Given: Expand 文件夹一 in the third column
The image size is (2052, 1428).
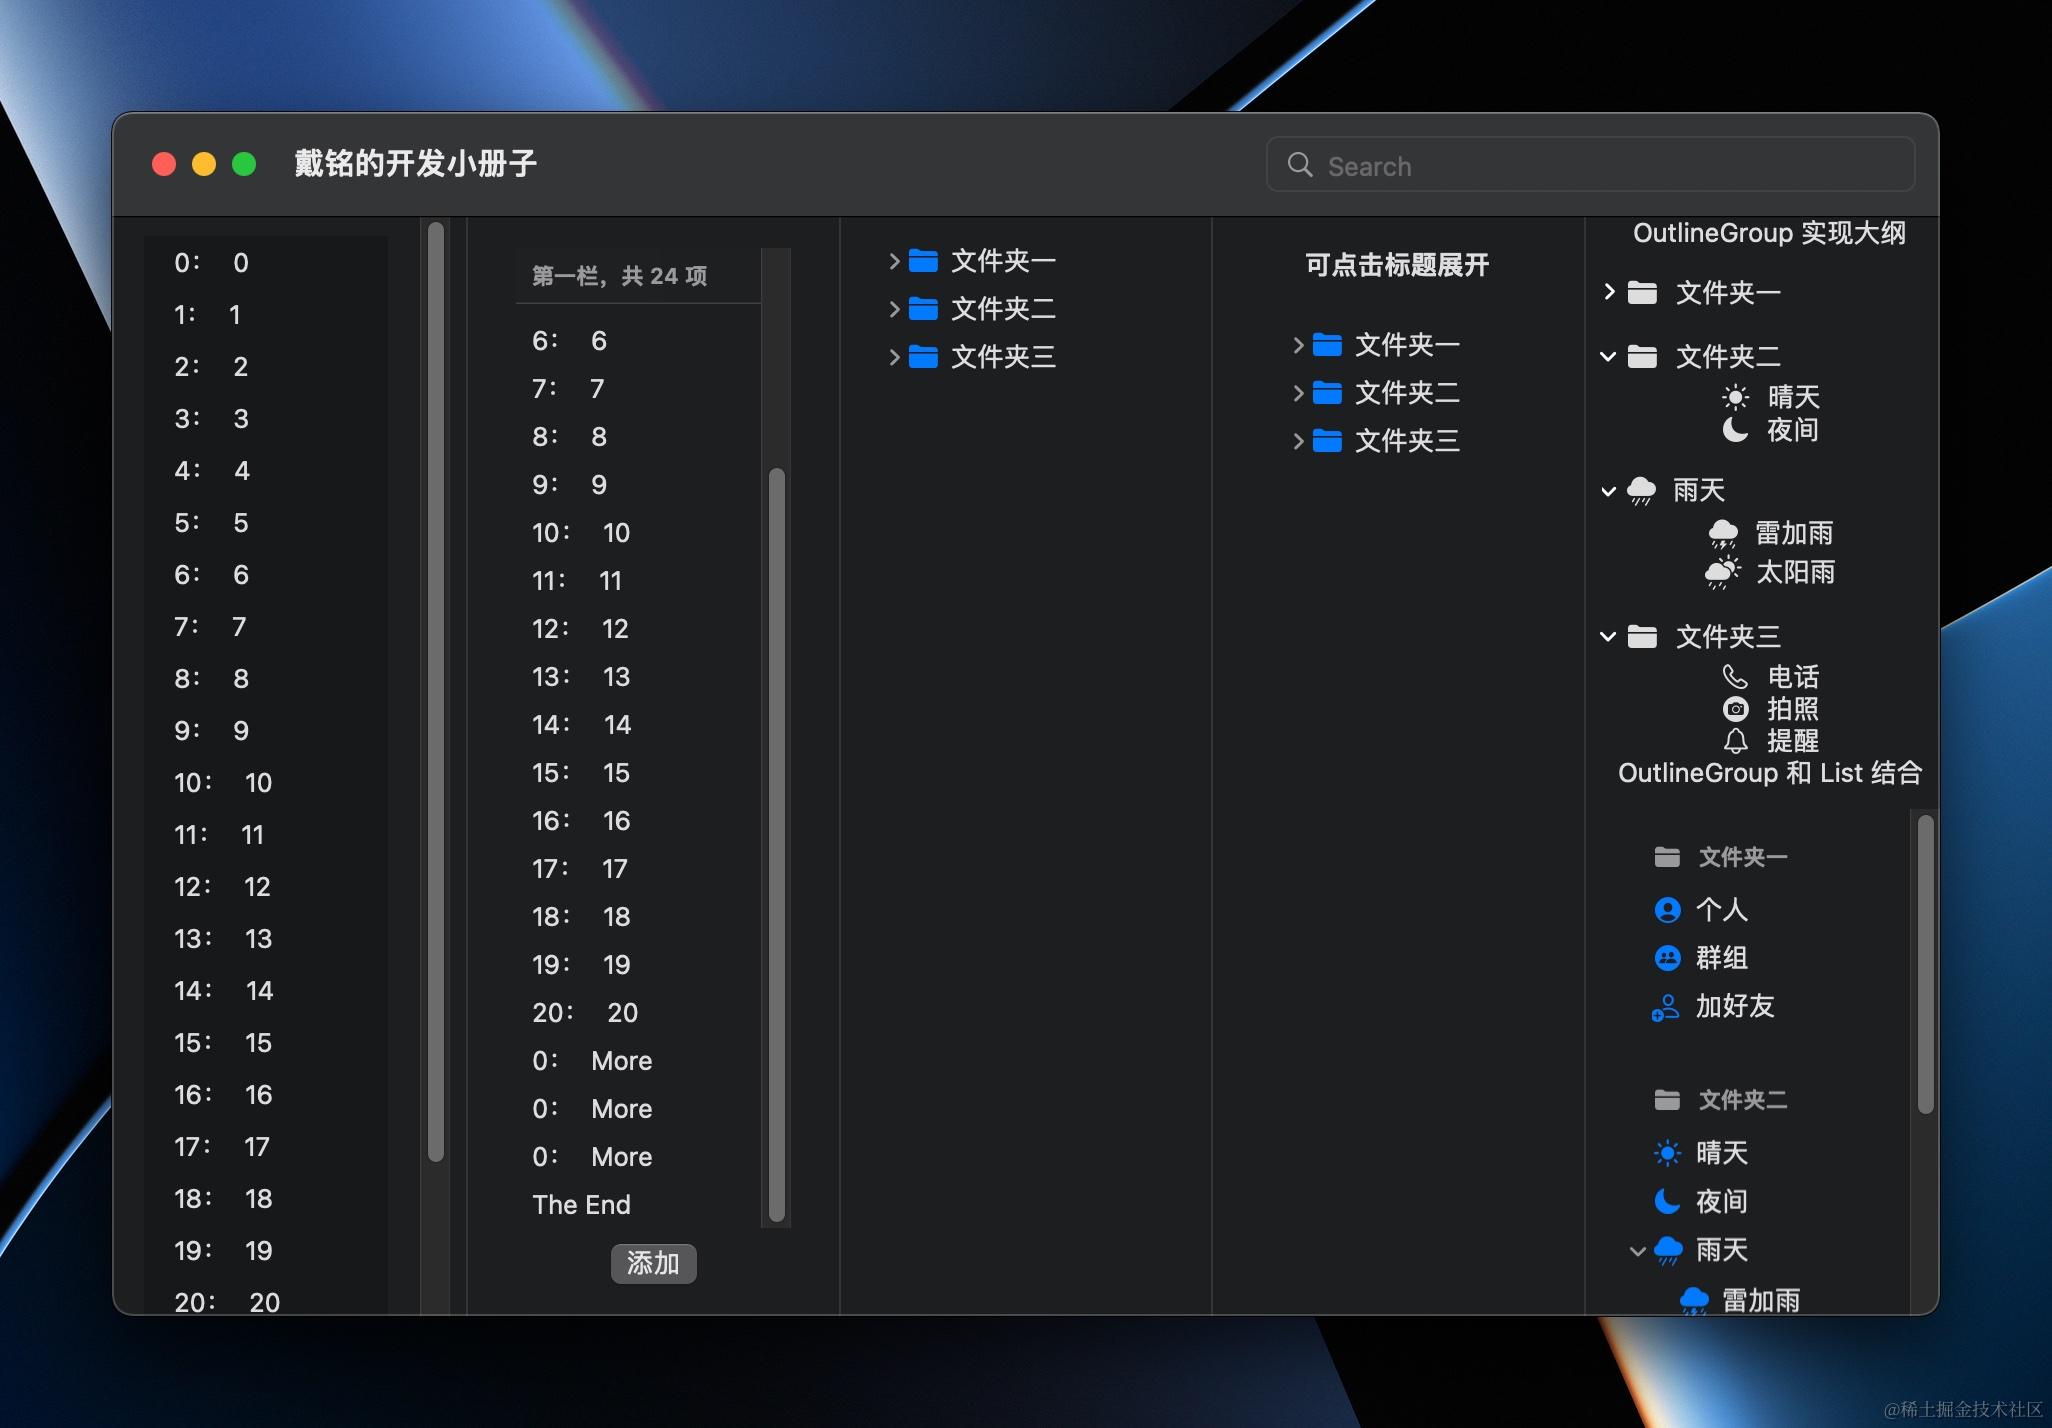Looking at the screenshot, I should (894, 261).
